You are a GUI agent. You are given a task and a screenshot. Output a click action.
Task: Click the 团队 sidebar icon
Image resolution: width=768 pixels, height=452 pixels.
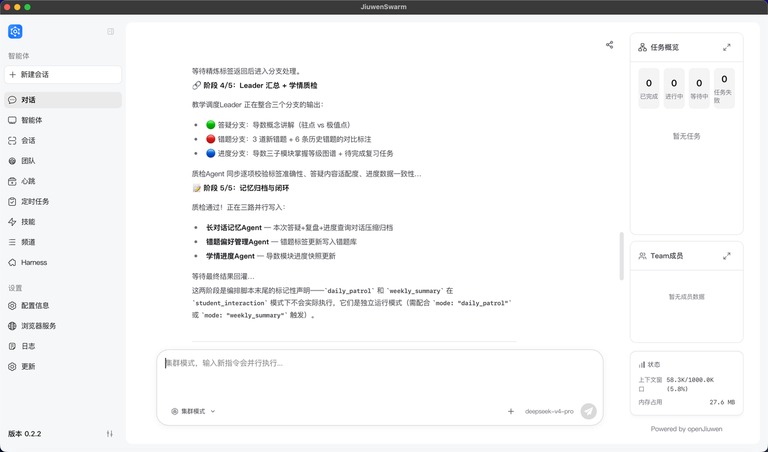(x=12, y=161)
